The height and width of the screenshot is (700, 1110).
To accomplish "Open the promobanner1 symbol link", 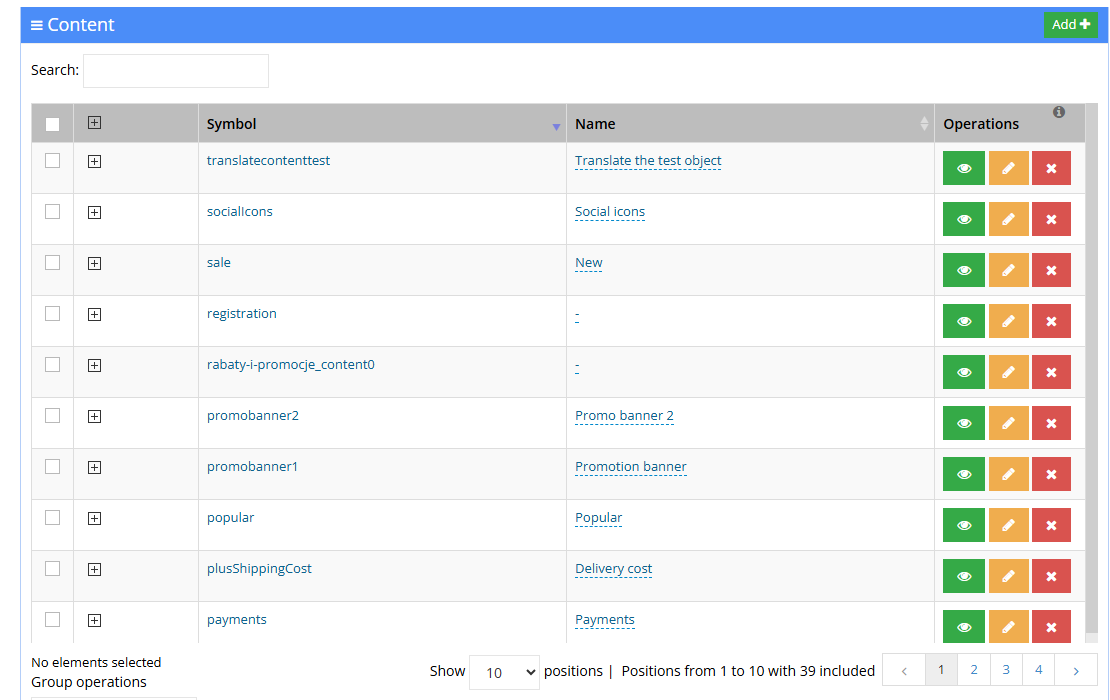I will point(252,466).
